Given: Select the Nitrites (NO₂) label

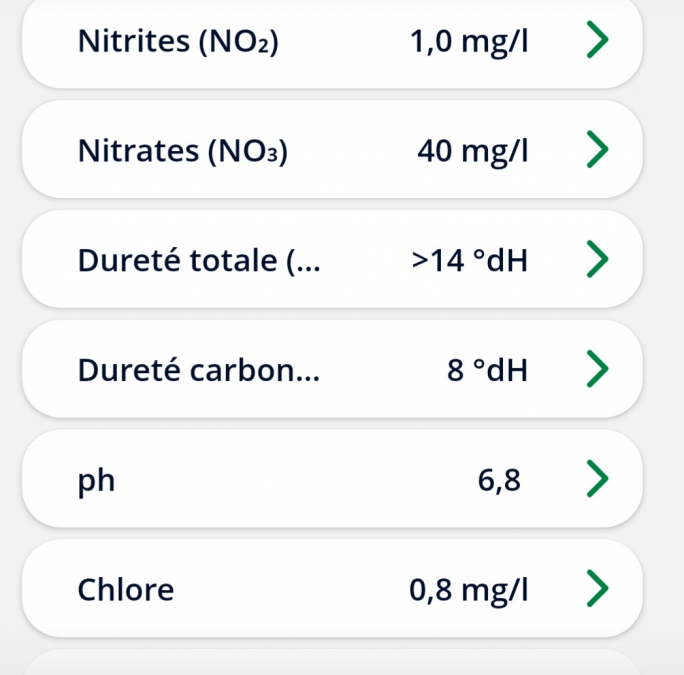Looking at the screenshot, I should click(178, 41).
